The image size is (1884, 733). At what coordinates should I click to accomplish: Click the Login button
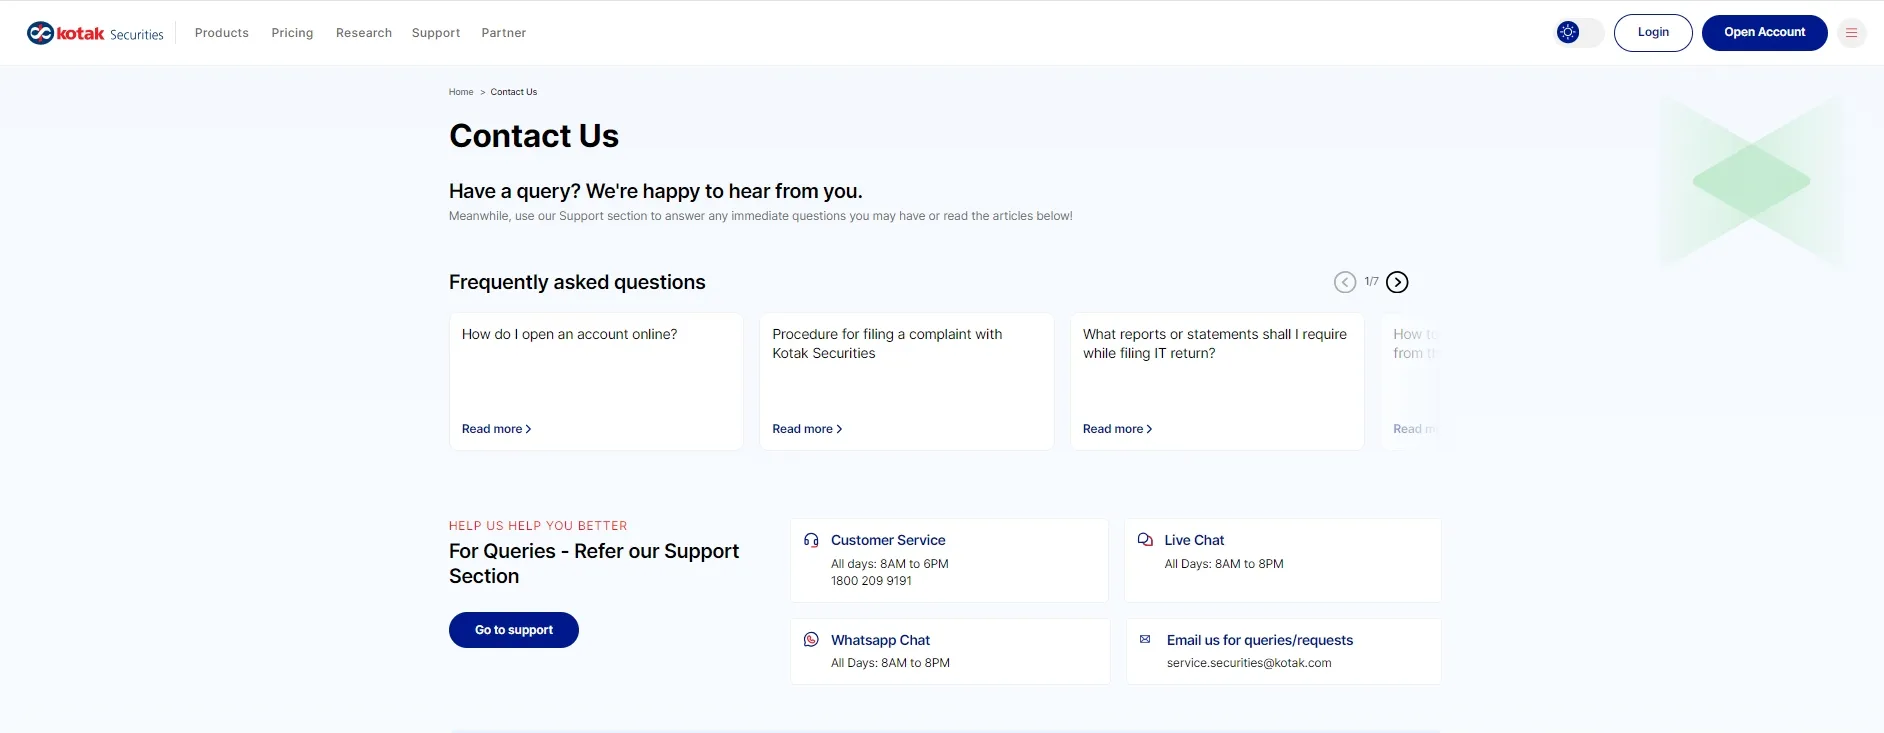(1653, 33)
